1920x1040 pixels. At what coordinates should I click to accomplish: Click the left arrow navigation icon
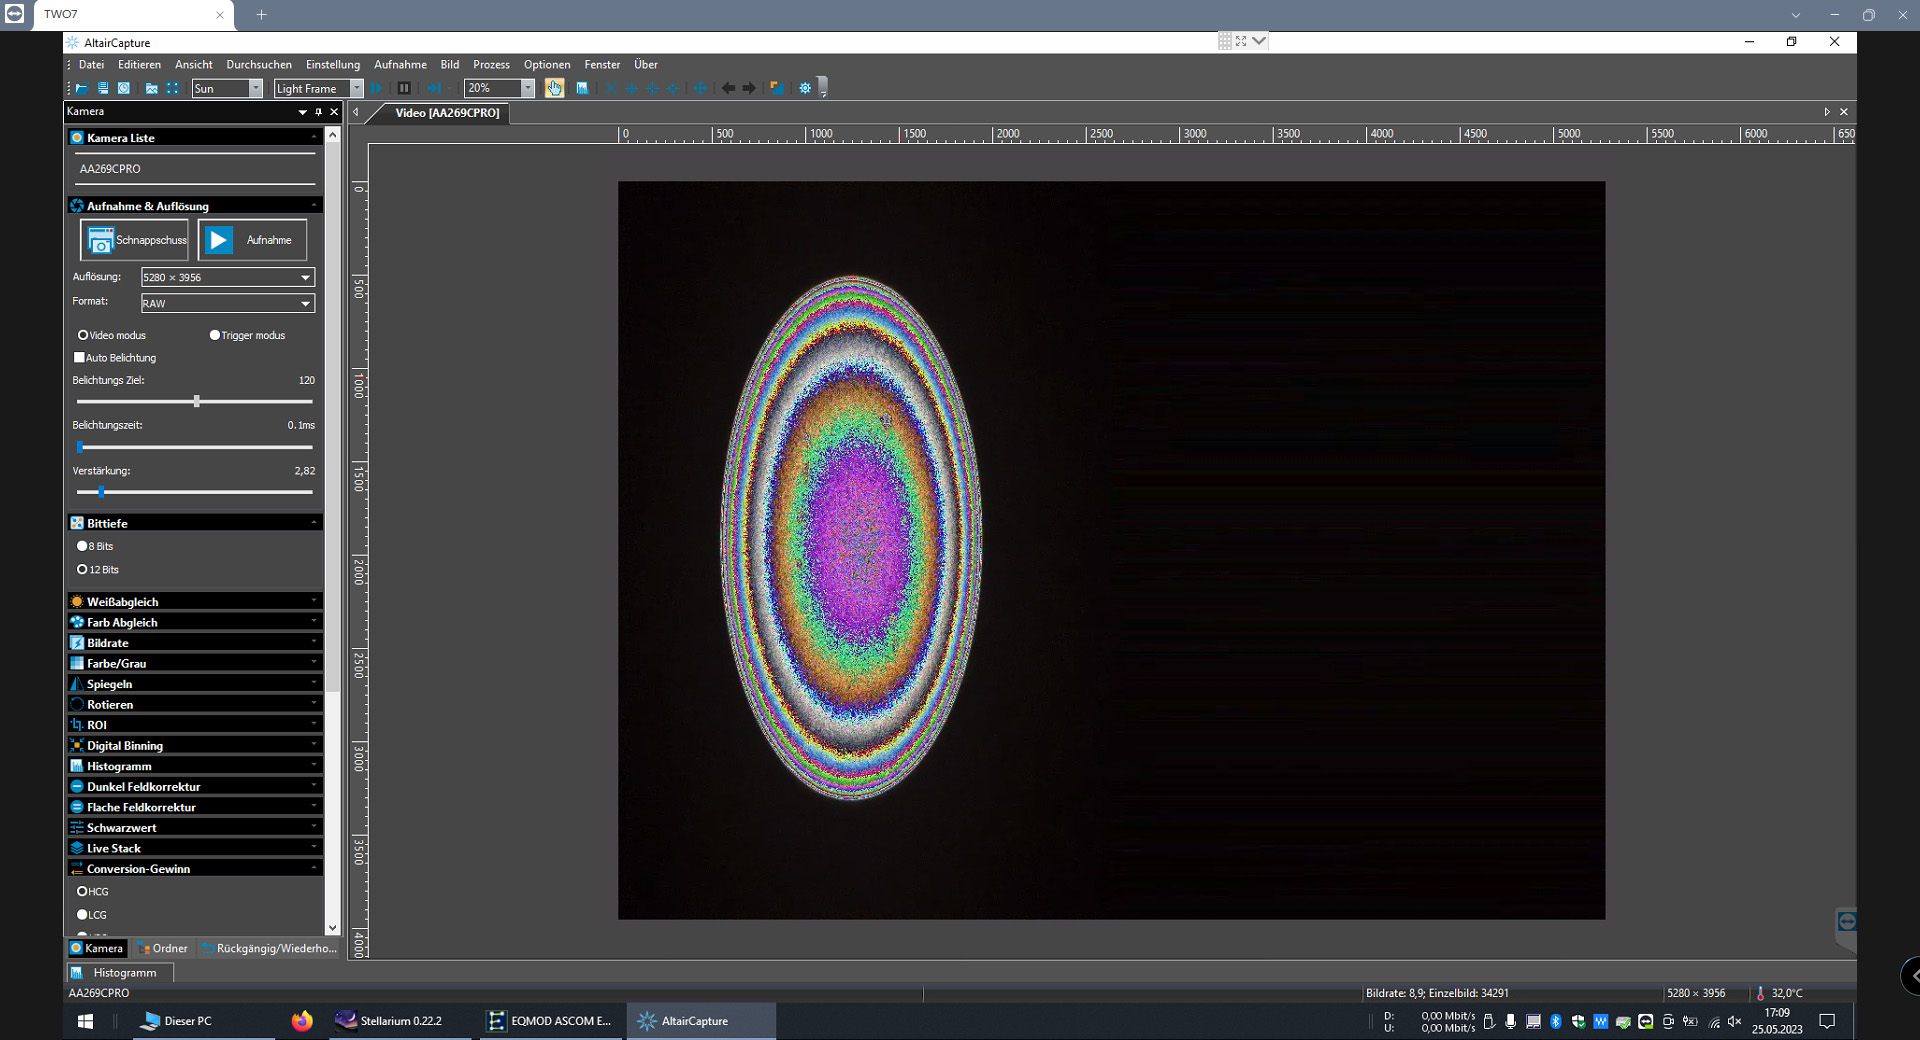pos(728,88)
